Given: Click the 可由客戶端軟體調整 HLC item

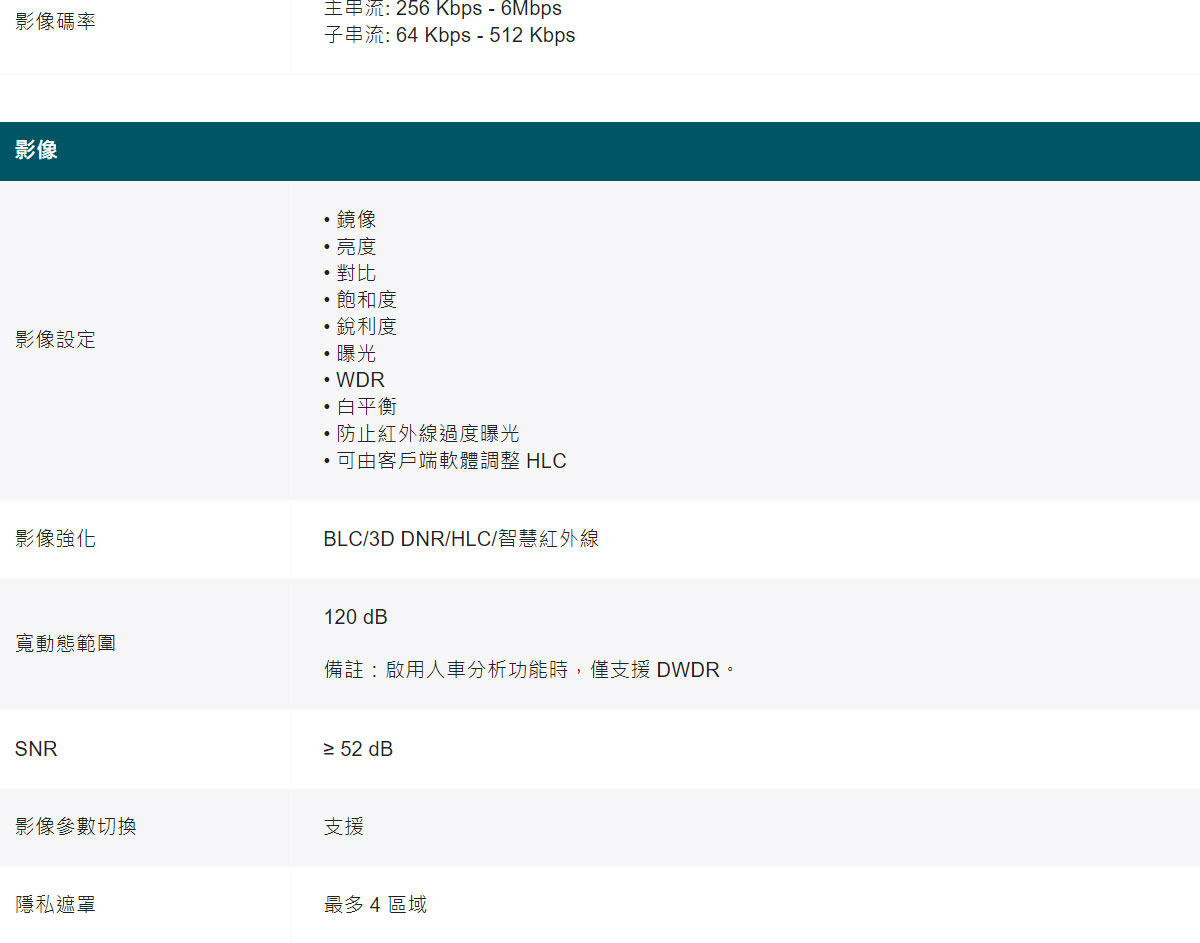Looking at the screenshot, I should 450,461.
